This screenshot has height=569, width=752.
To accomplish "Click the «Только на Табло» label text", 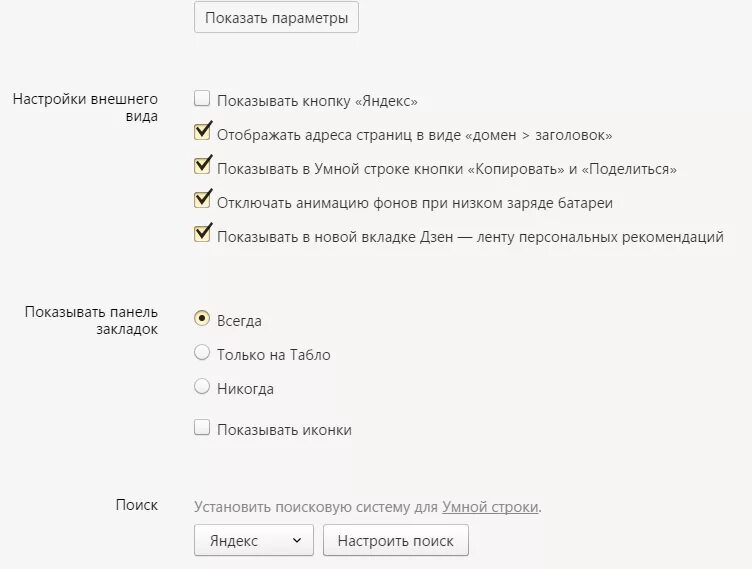I will pos(274,355).
